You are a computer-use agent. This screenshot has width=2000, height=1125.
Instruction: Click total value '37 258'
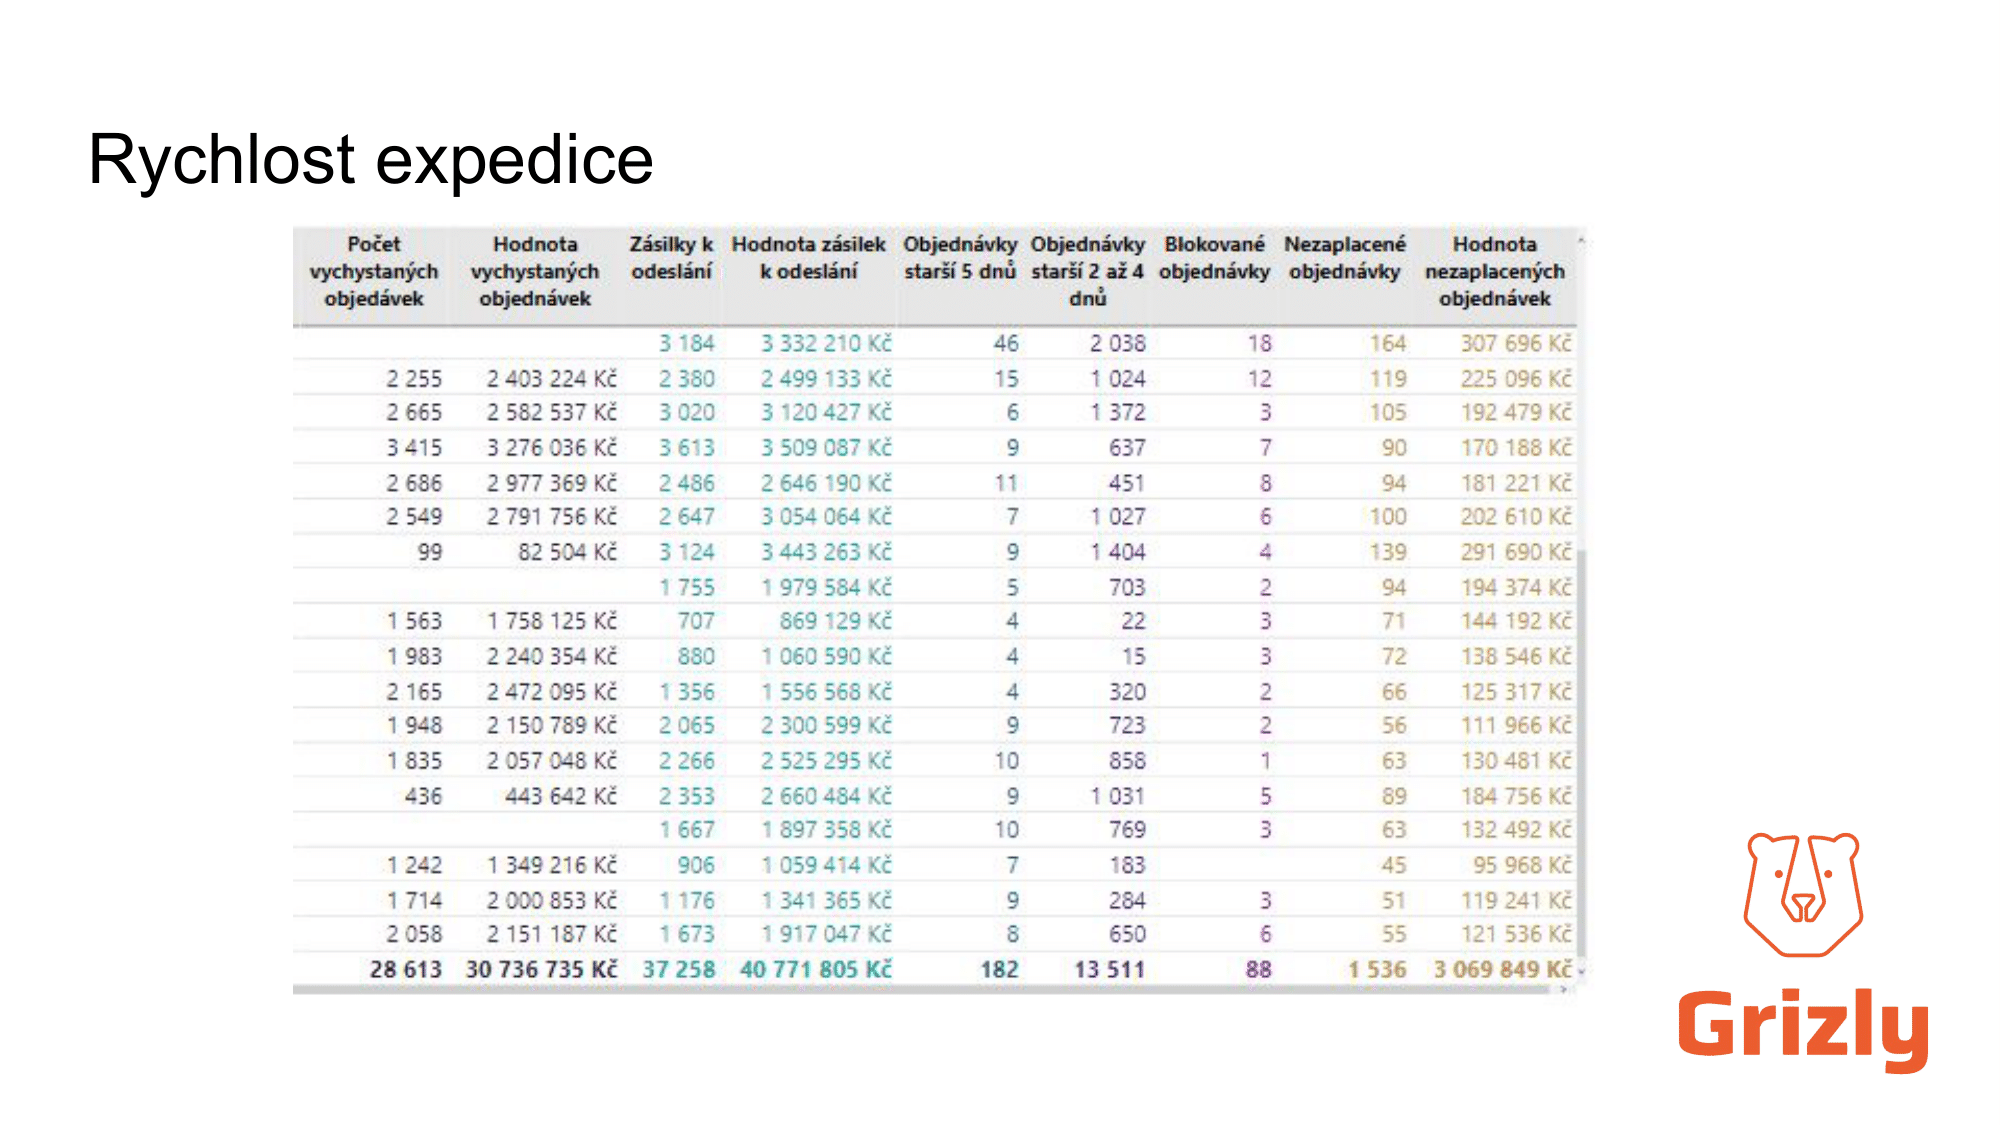[x=679, y=970]
